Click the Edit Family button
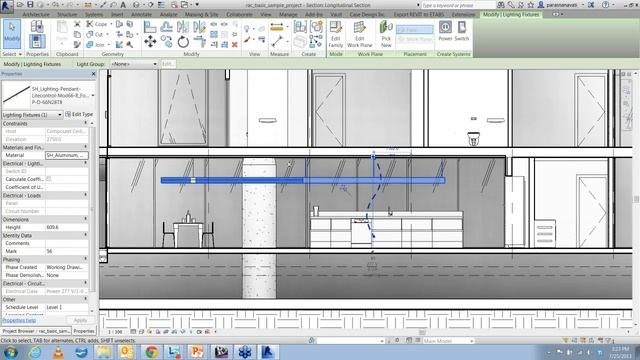The width and height of the screenshot is (640, 360). 336,34
